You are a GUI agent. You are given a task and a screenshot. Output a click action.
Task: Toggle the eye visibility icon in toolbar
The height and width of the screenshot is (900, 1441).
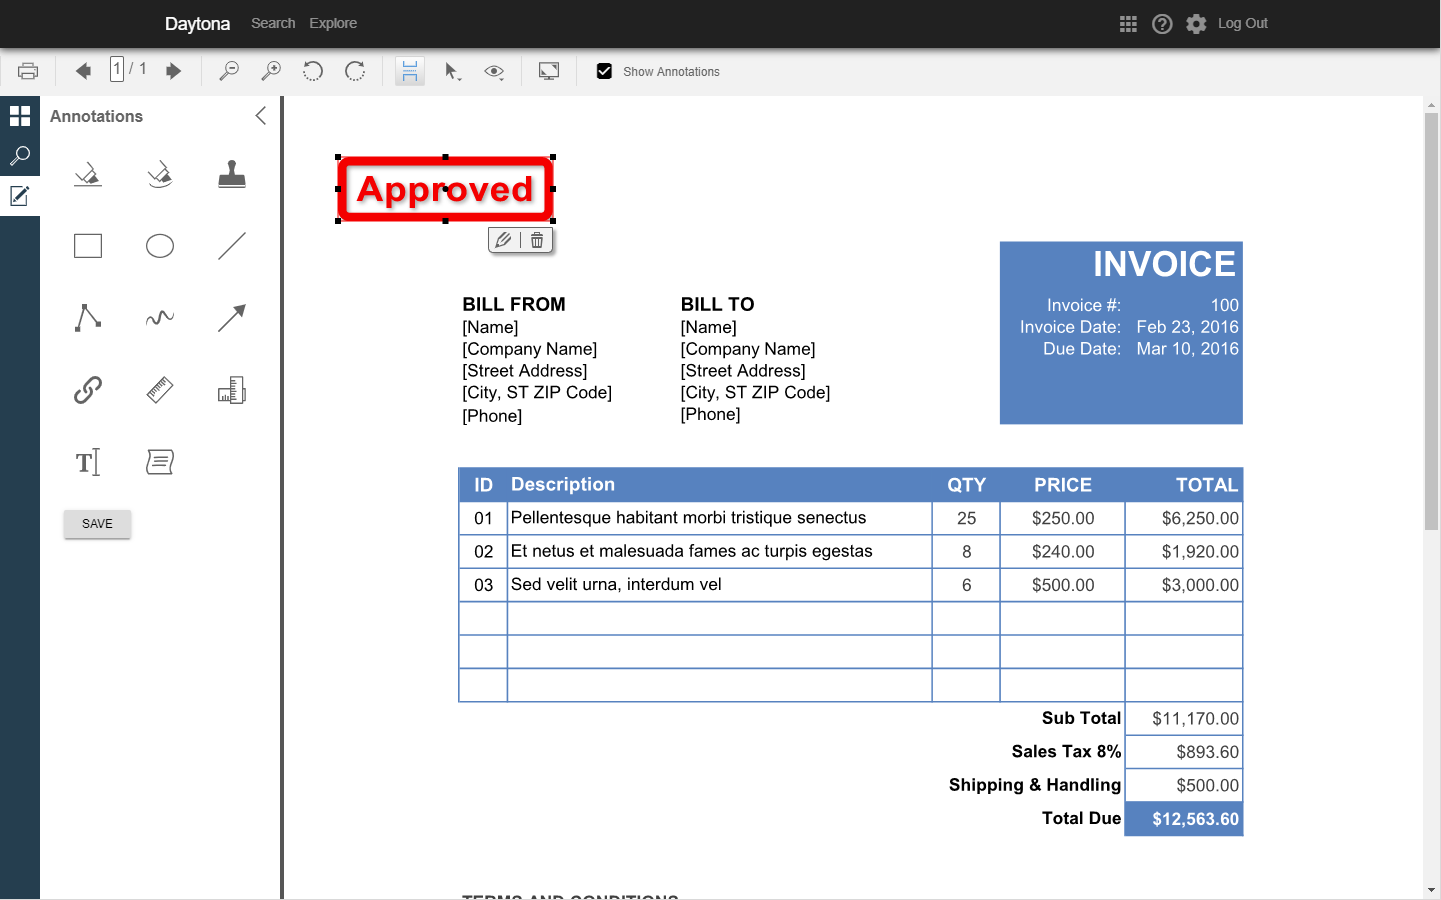pyautogui.click(x=494, y=71)
